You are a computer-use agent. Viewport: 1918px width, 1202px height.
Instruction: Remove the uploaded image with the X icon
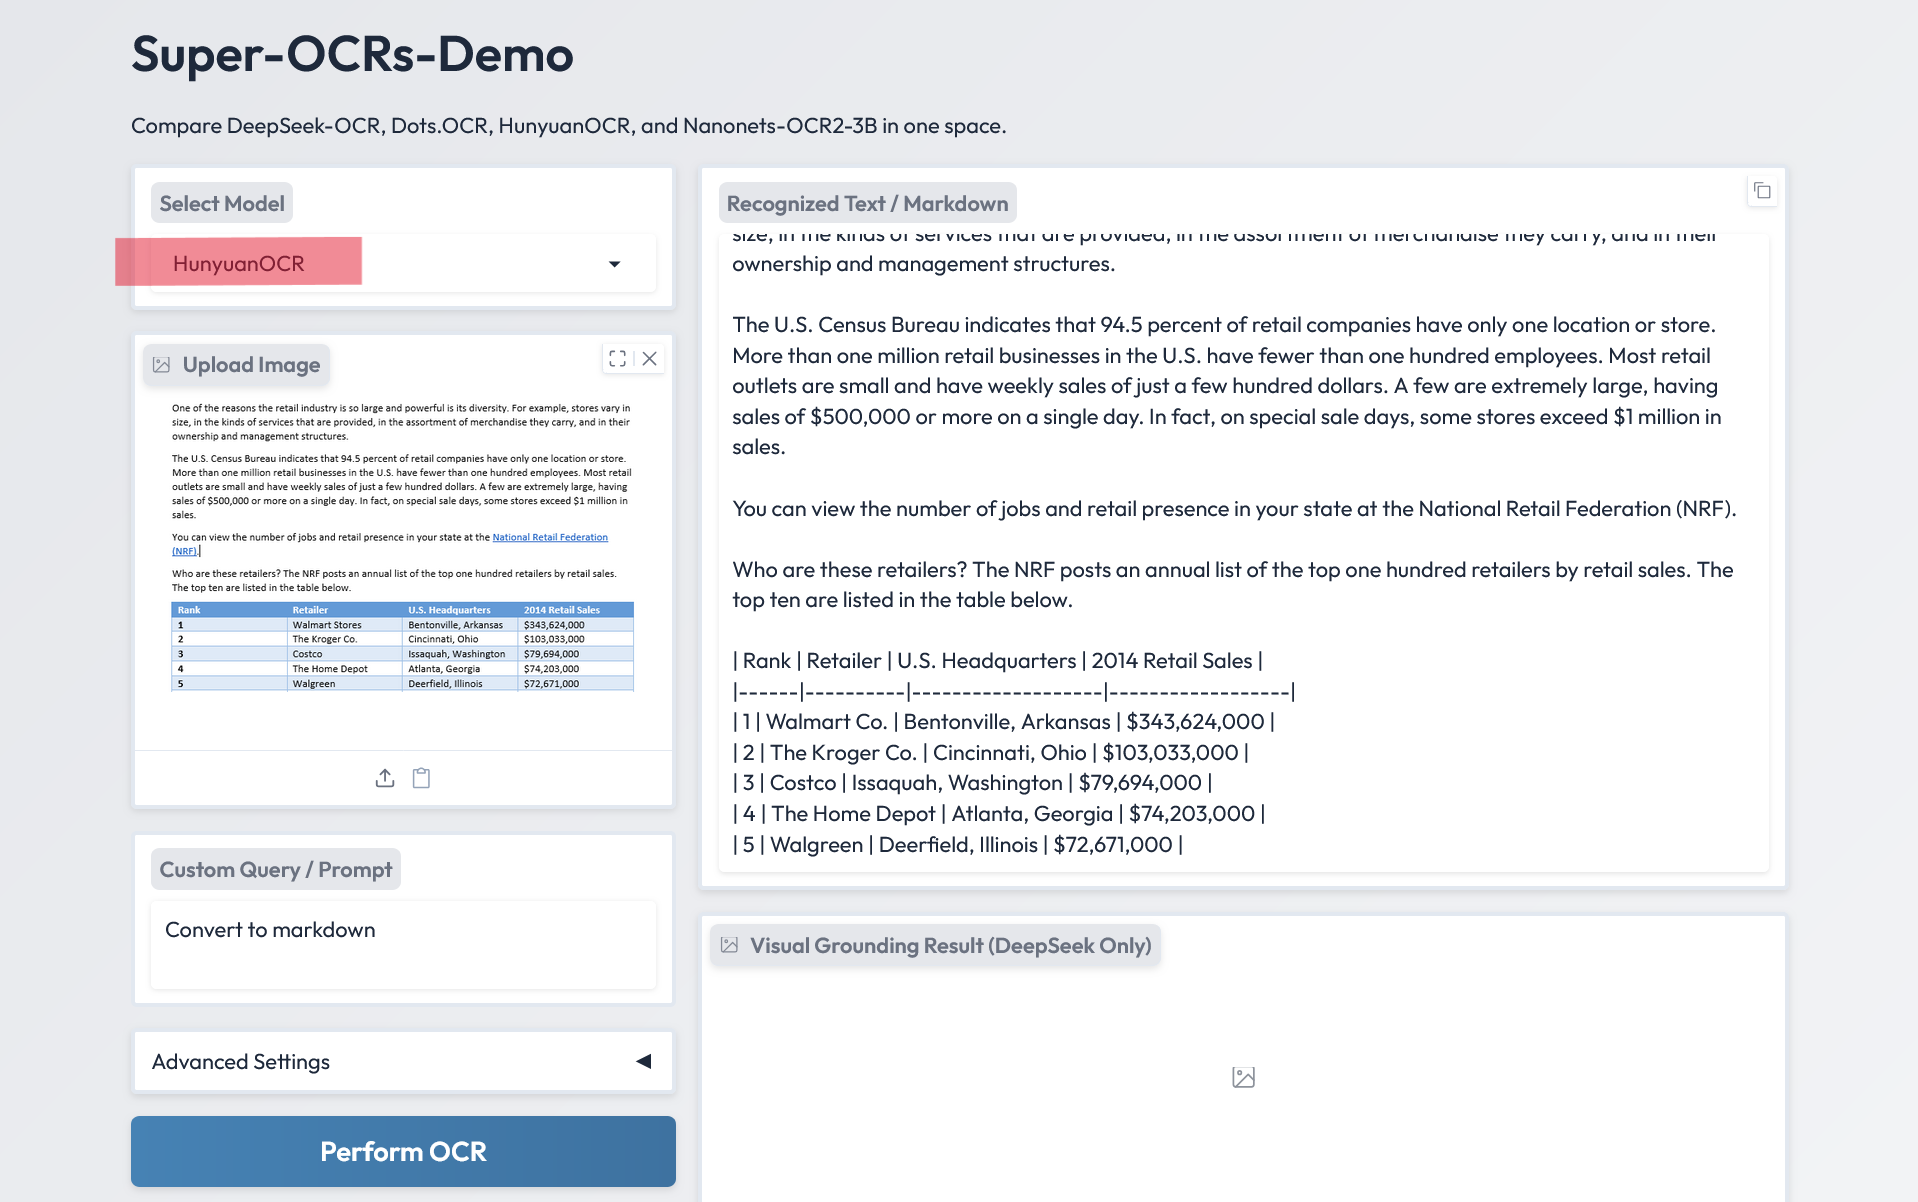click(650, 359)
